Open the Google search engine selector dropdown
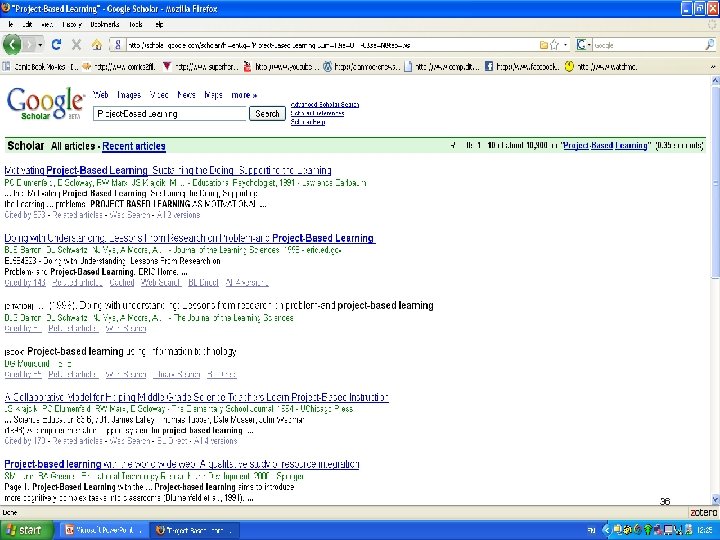Viewport: 720px width, 540px height. [x=584, y=45]
